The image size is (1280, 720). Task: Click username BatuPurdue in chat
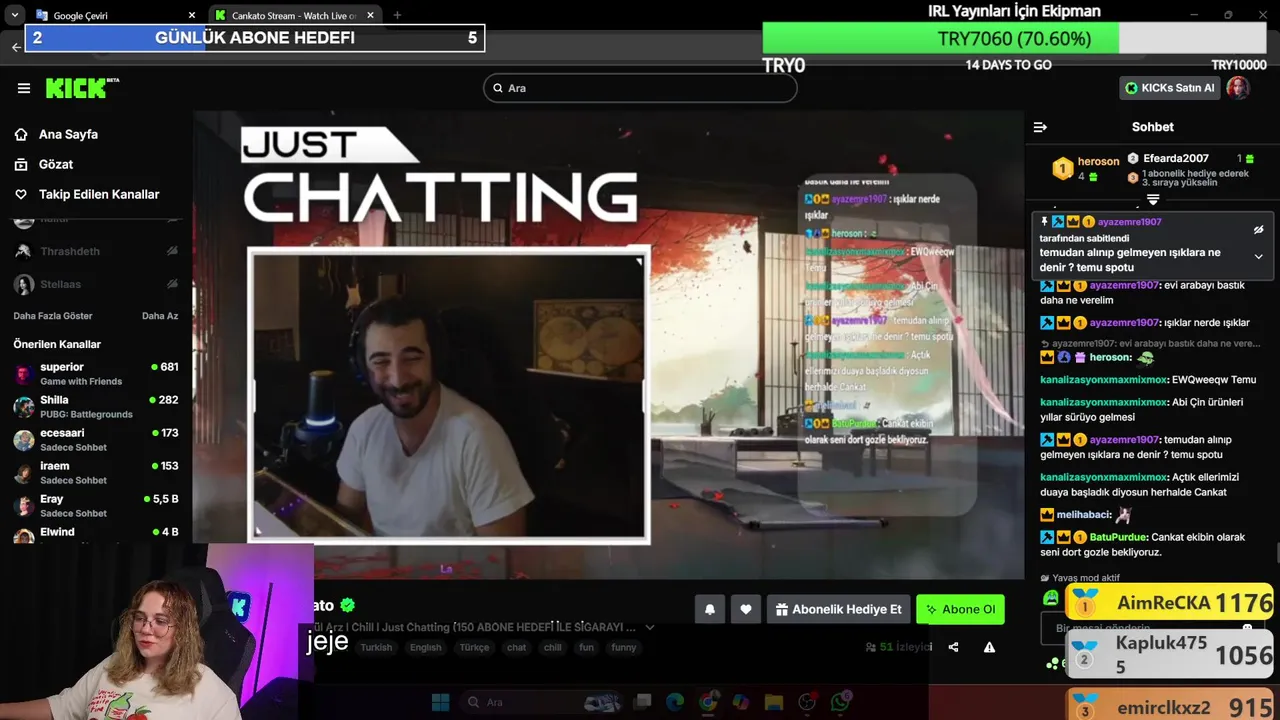tap(1118, 537)
